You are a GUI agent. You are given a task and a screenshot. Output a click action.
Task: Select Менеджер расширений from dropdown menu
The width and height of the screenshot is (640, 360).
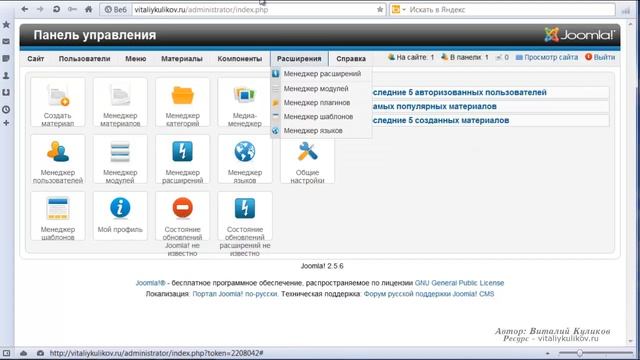tap(321, 74)
